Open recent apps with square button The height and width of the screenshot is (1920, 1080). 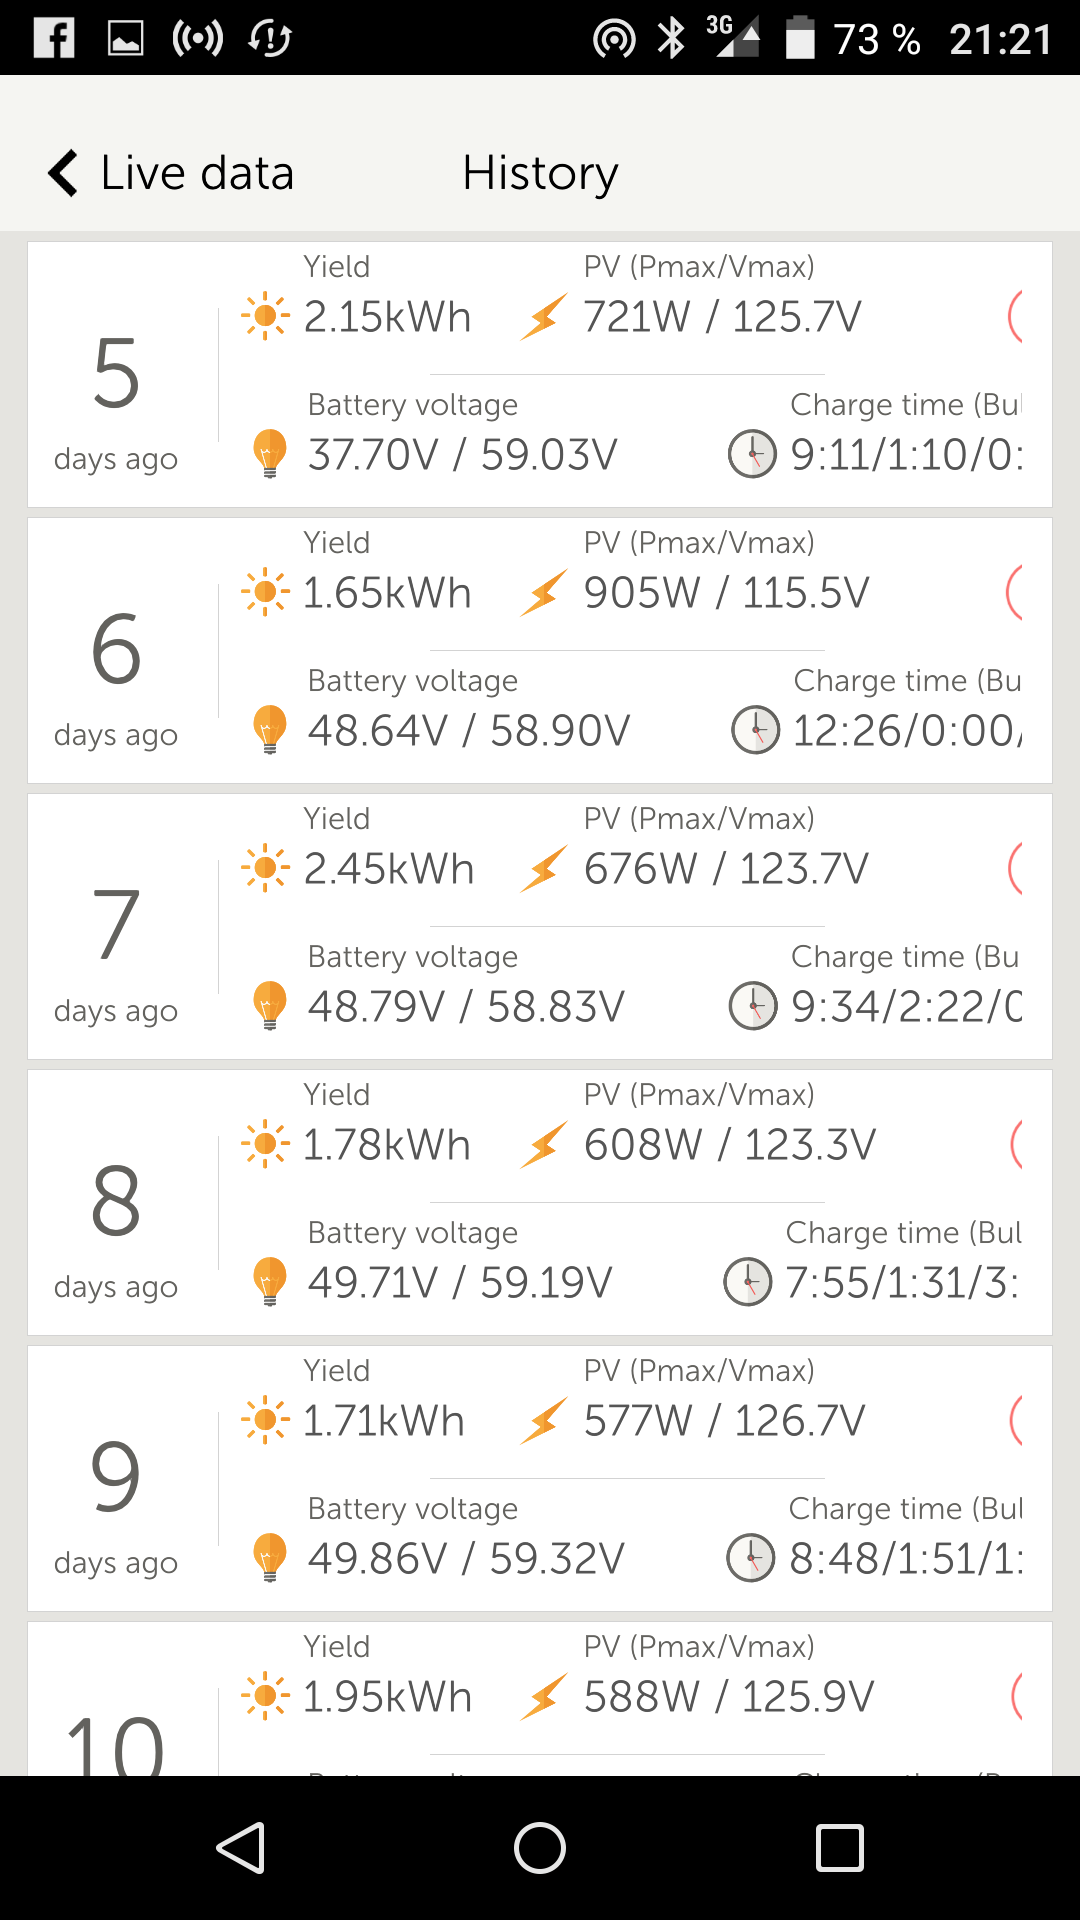tap(839, 1847)
